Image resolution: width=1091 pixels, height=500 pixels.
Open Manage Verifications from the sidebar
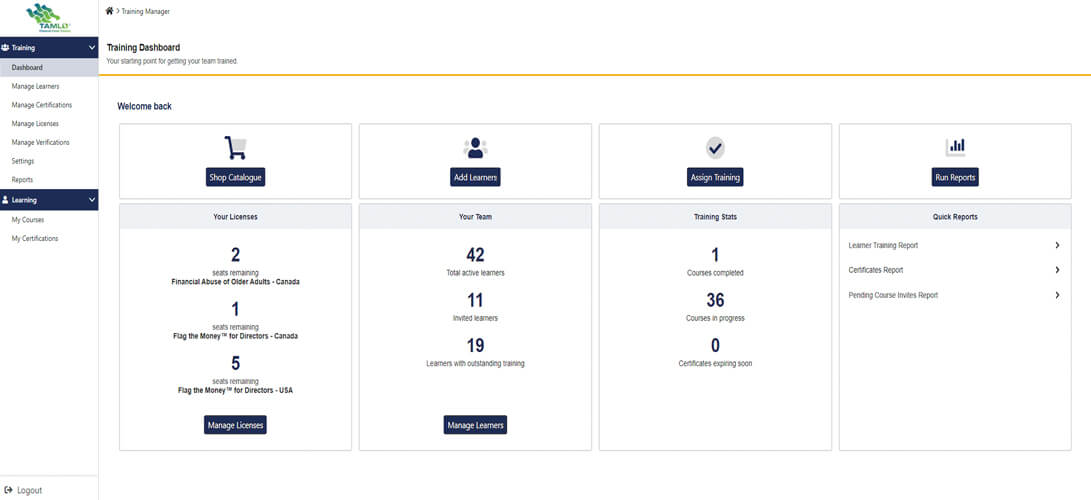(40, 142)
